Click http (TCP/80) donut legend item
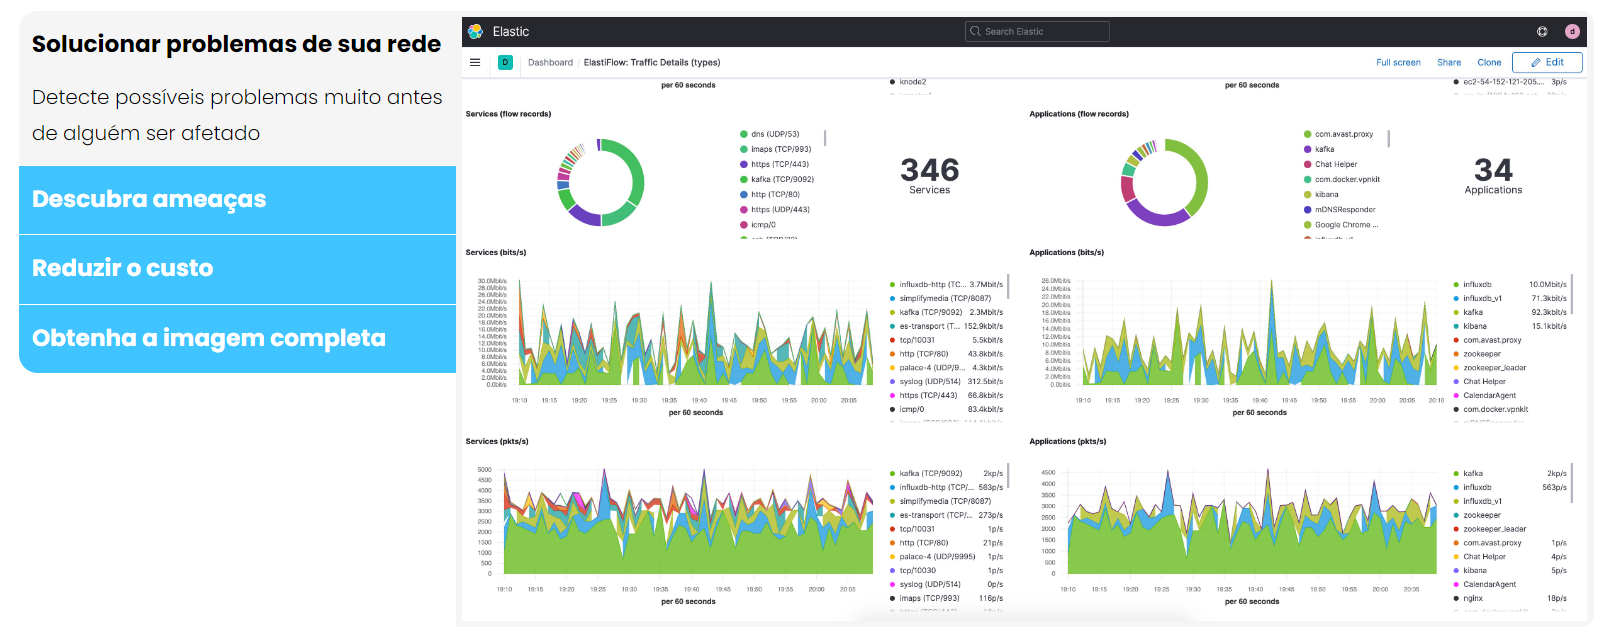Screen dimensions: 1601x633 tap(769, 194)
